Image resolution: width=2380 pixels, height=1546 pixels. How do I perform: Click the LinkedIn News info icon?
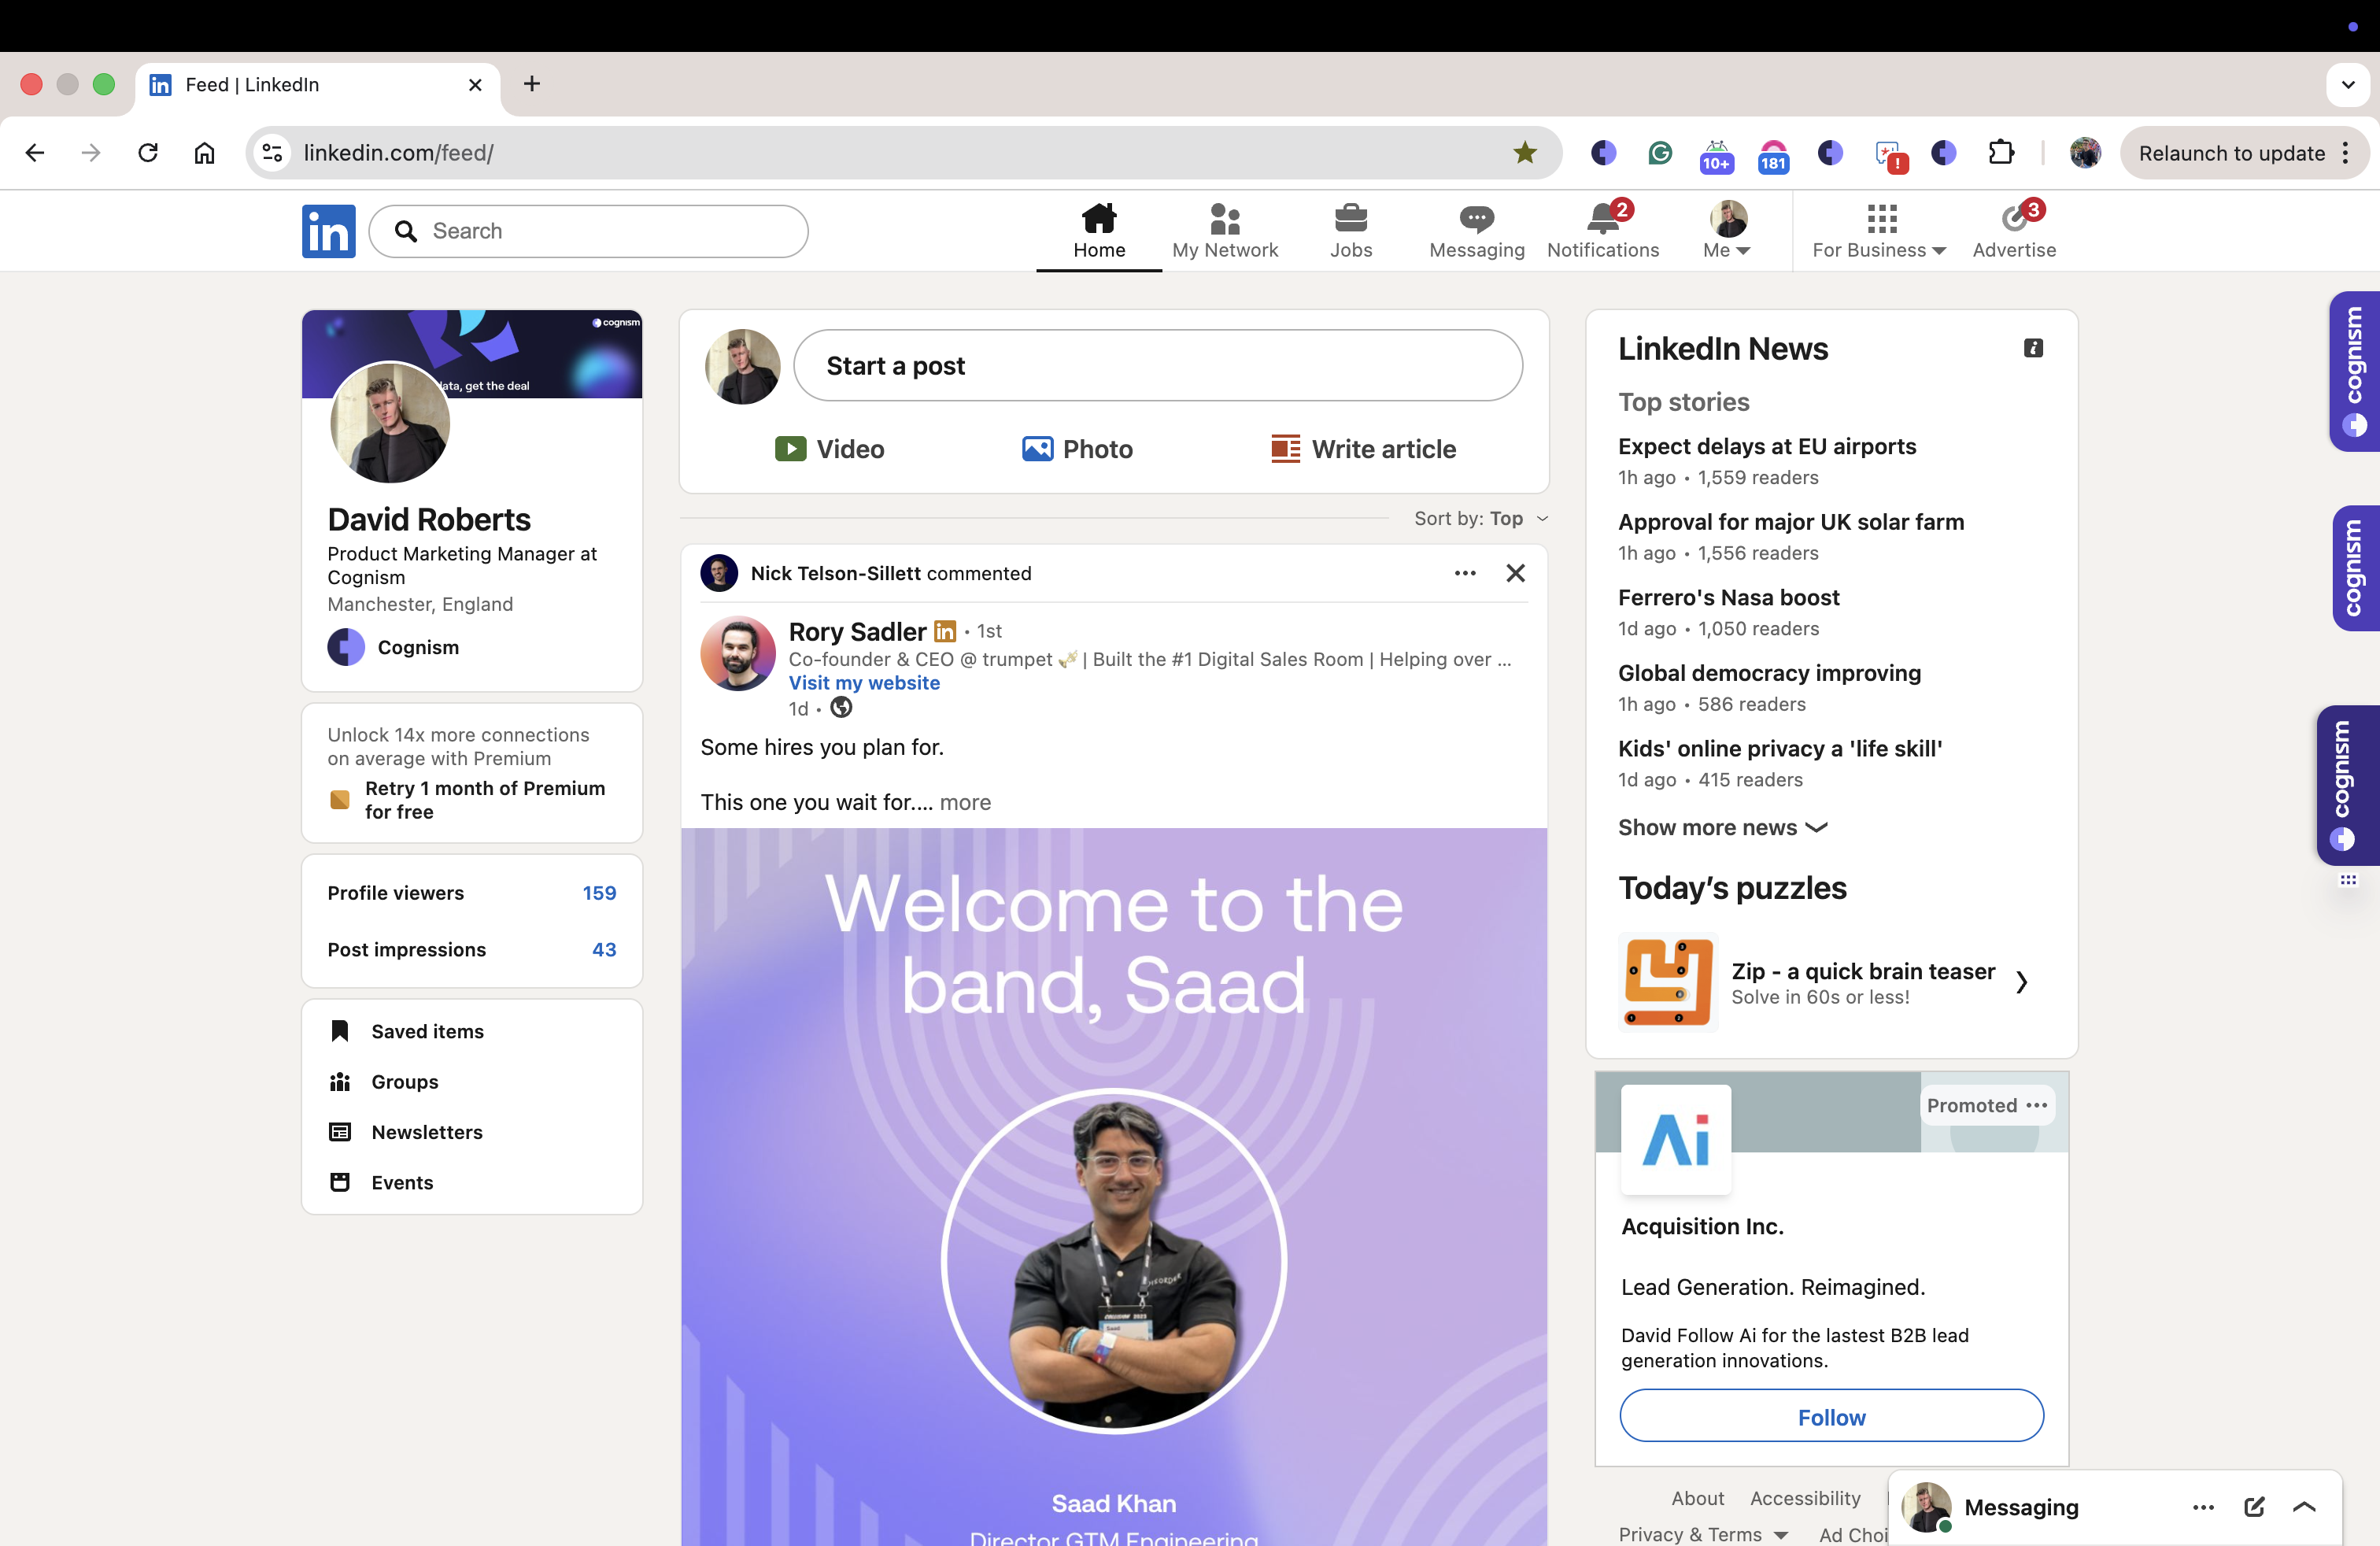point(2032,348)
